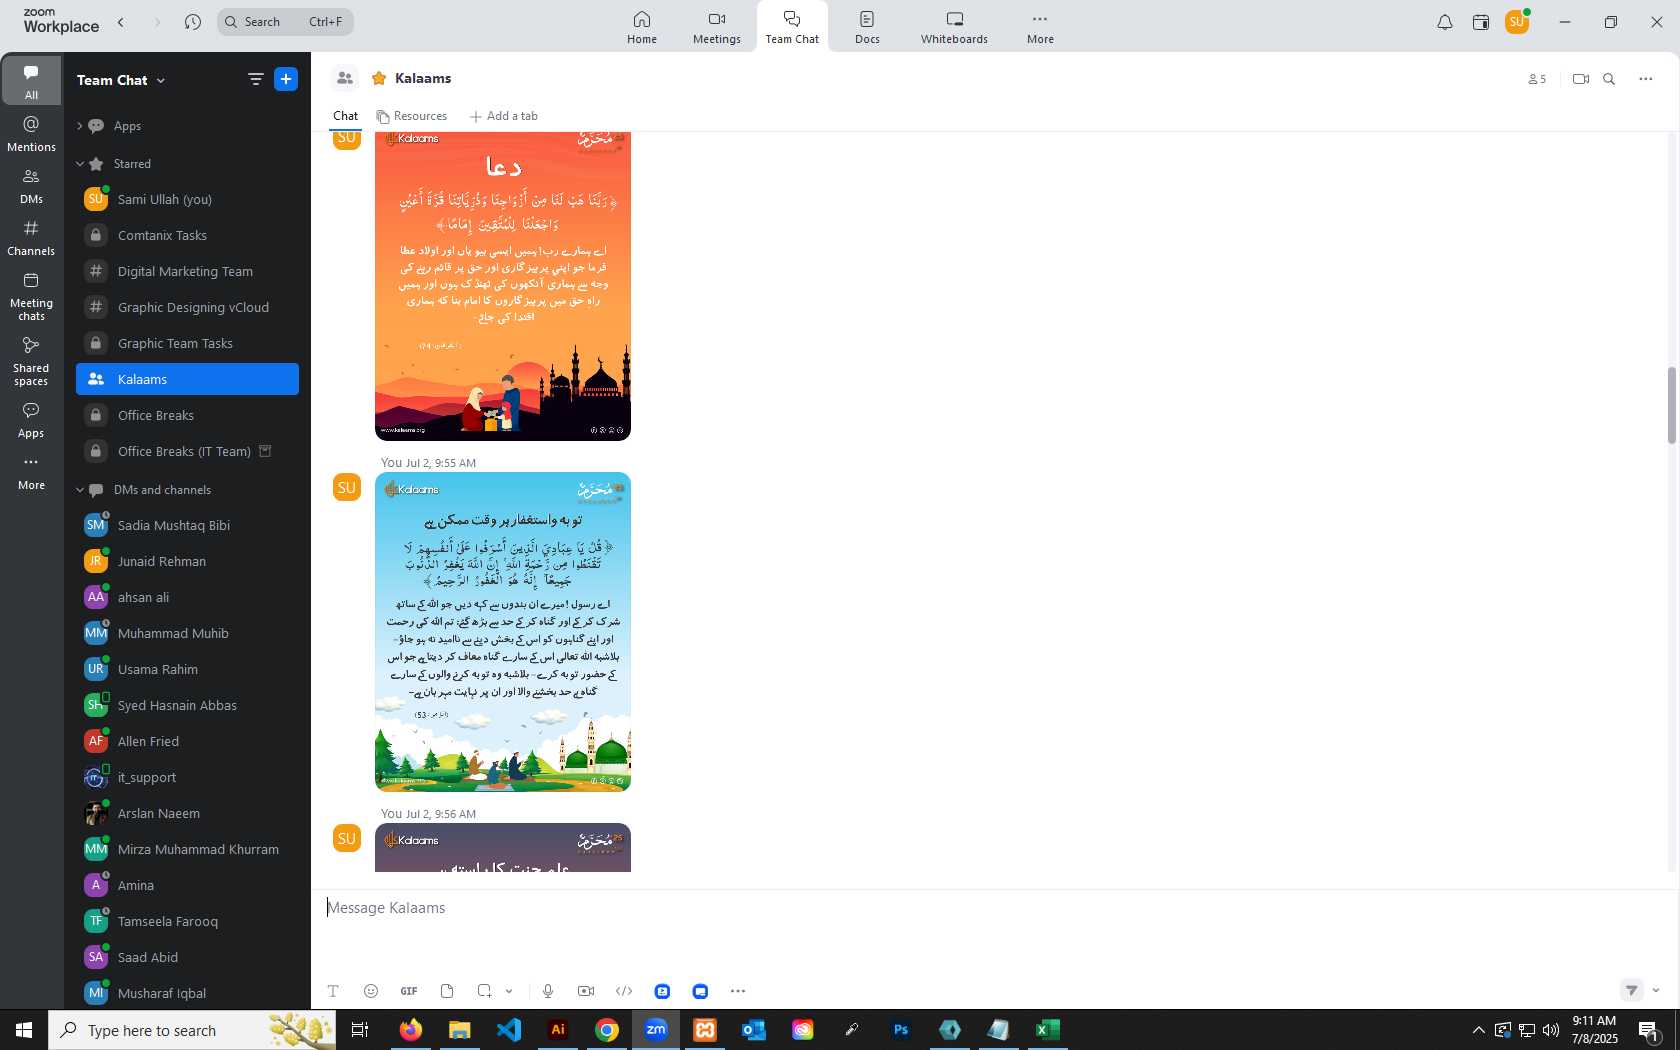
Task: Open Chrome from Windows taskbar
Action: click(606, 1030)
